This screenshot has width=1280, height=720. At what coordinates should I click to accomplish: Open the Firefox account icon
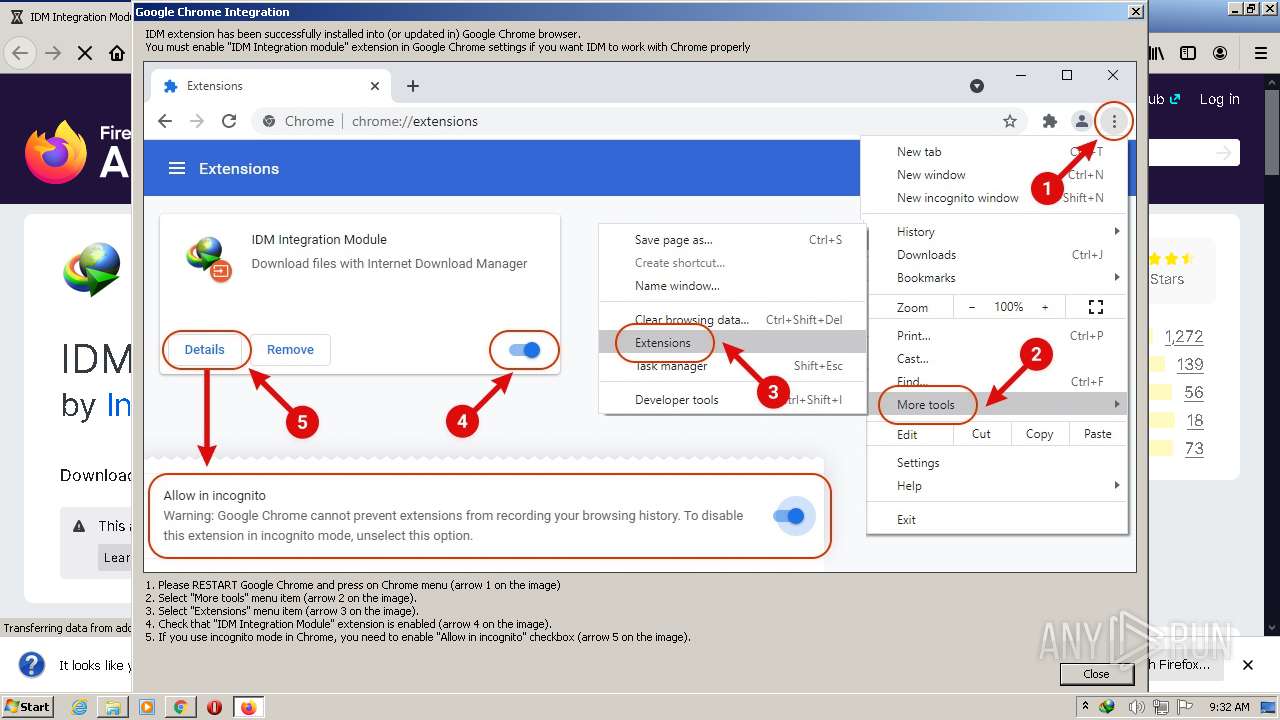(x=1220, y=53)
